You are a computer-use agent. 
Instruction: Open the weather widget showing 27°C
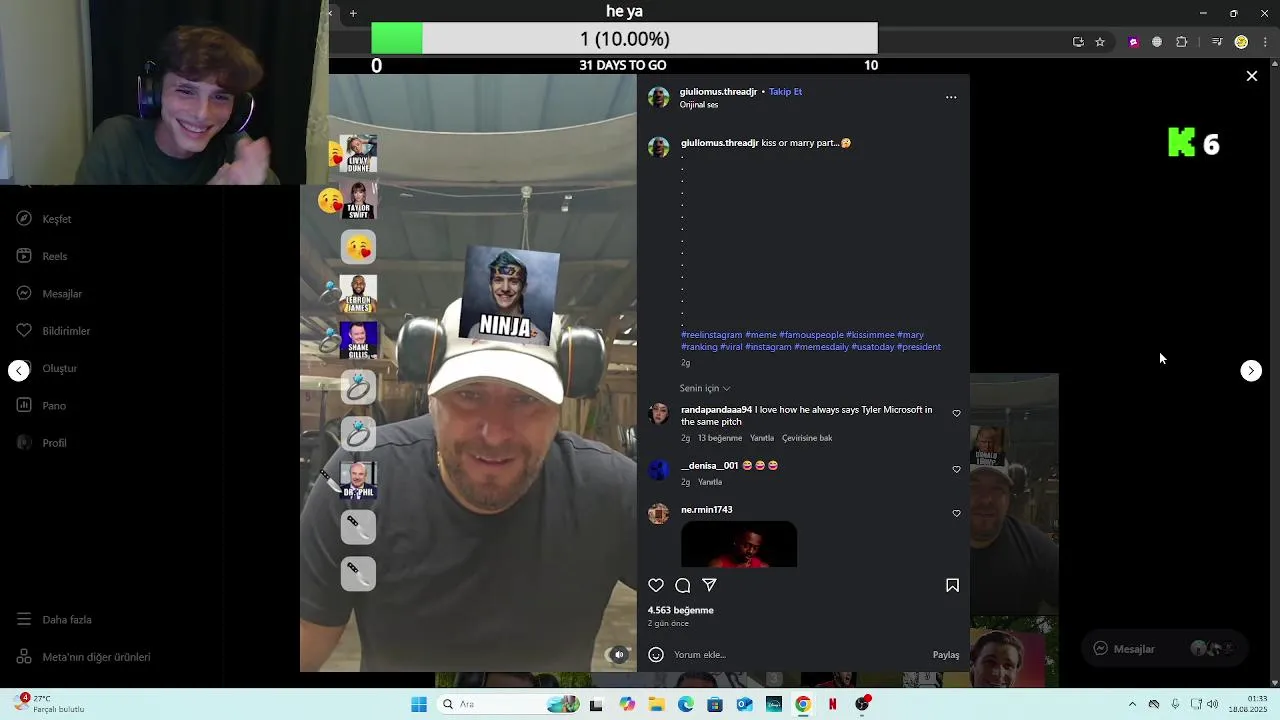click(48, 704)
